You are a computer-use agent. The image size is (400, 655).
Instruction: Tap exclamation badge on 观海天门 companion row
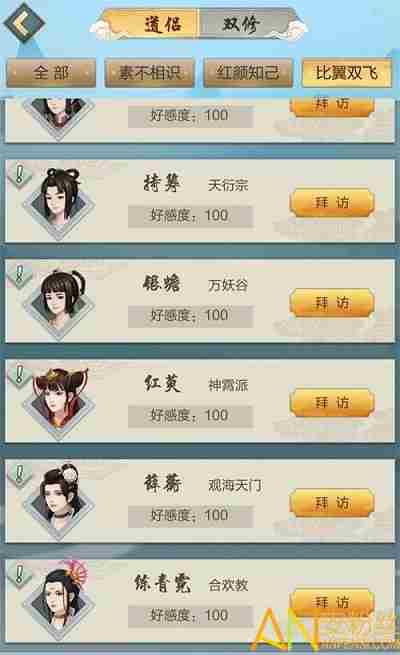click(19, 475)
